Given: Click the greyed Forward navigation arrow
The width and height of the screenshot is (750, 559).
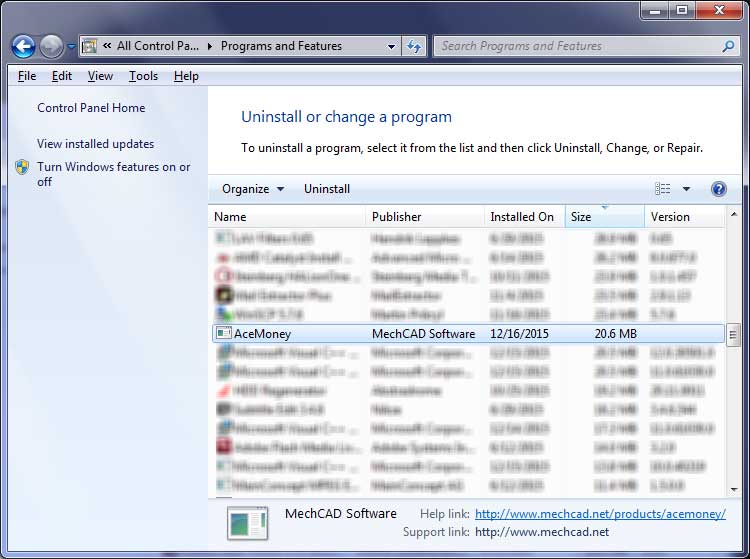Looking at the screenshot, I should coord(51,46).
